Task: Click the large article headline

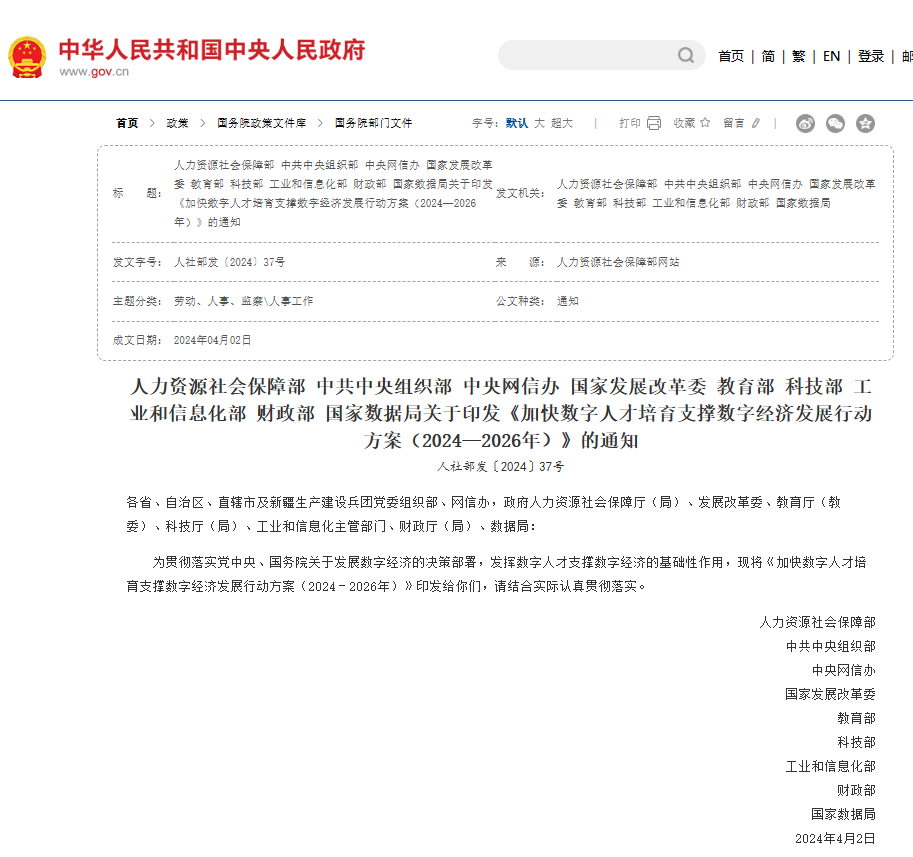Action: tap(501, 413)
